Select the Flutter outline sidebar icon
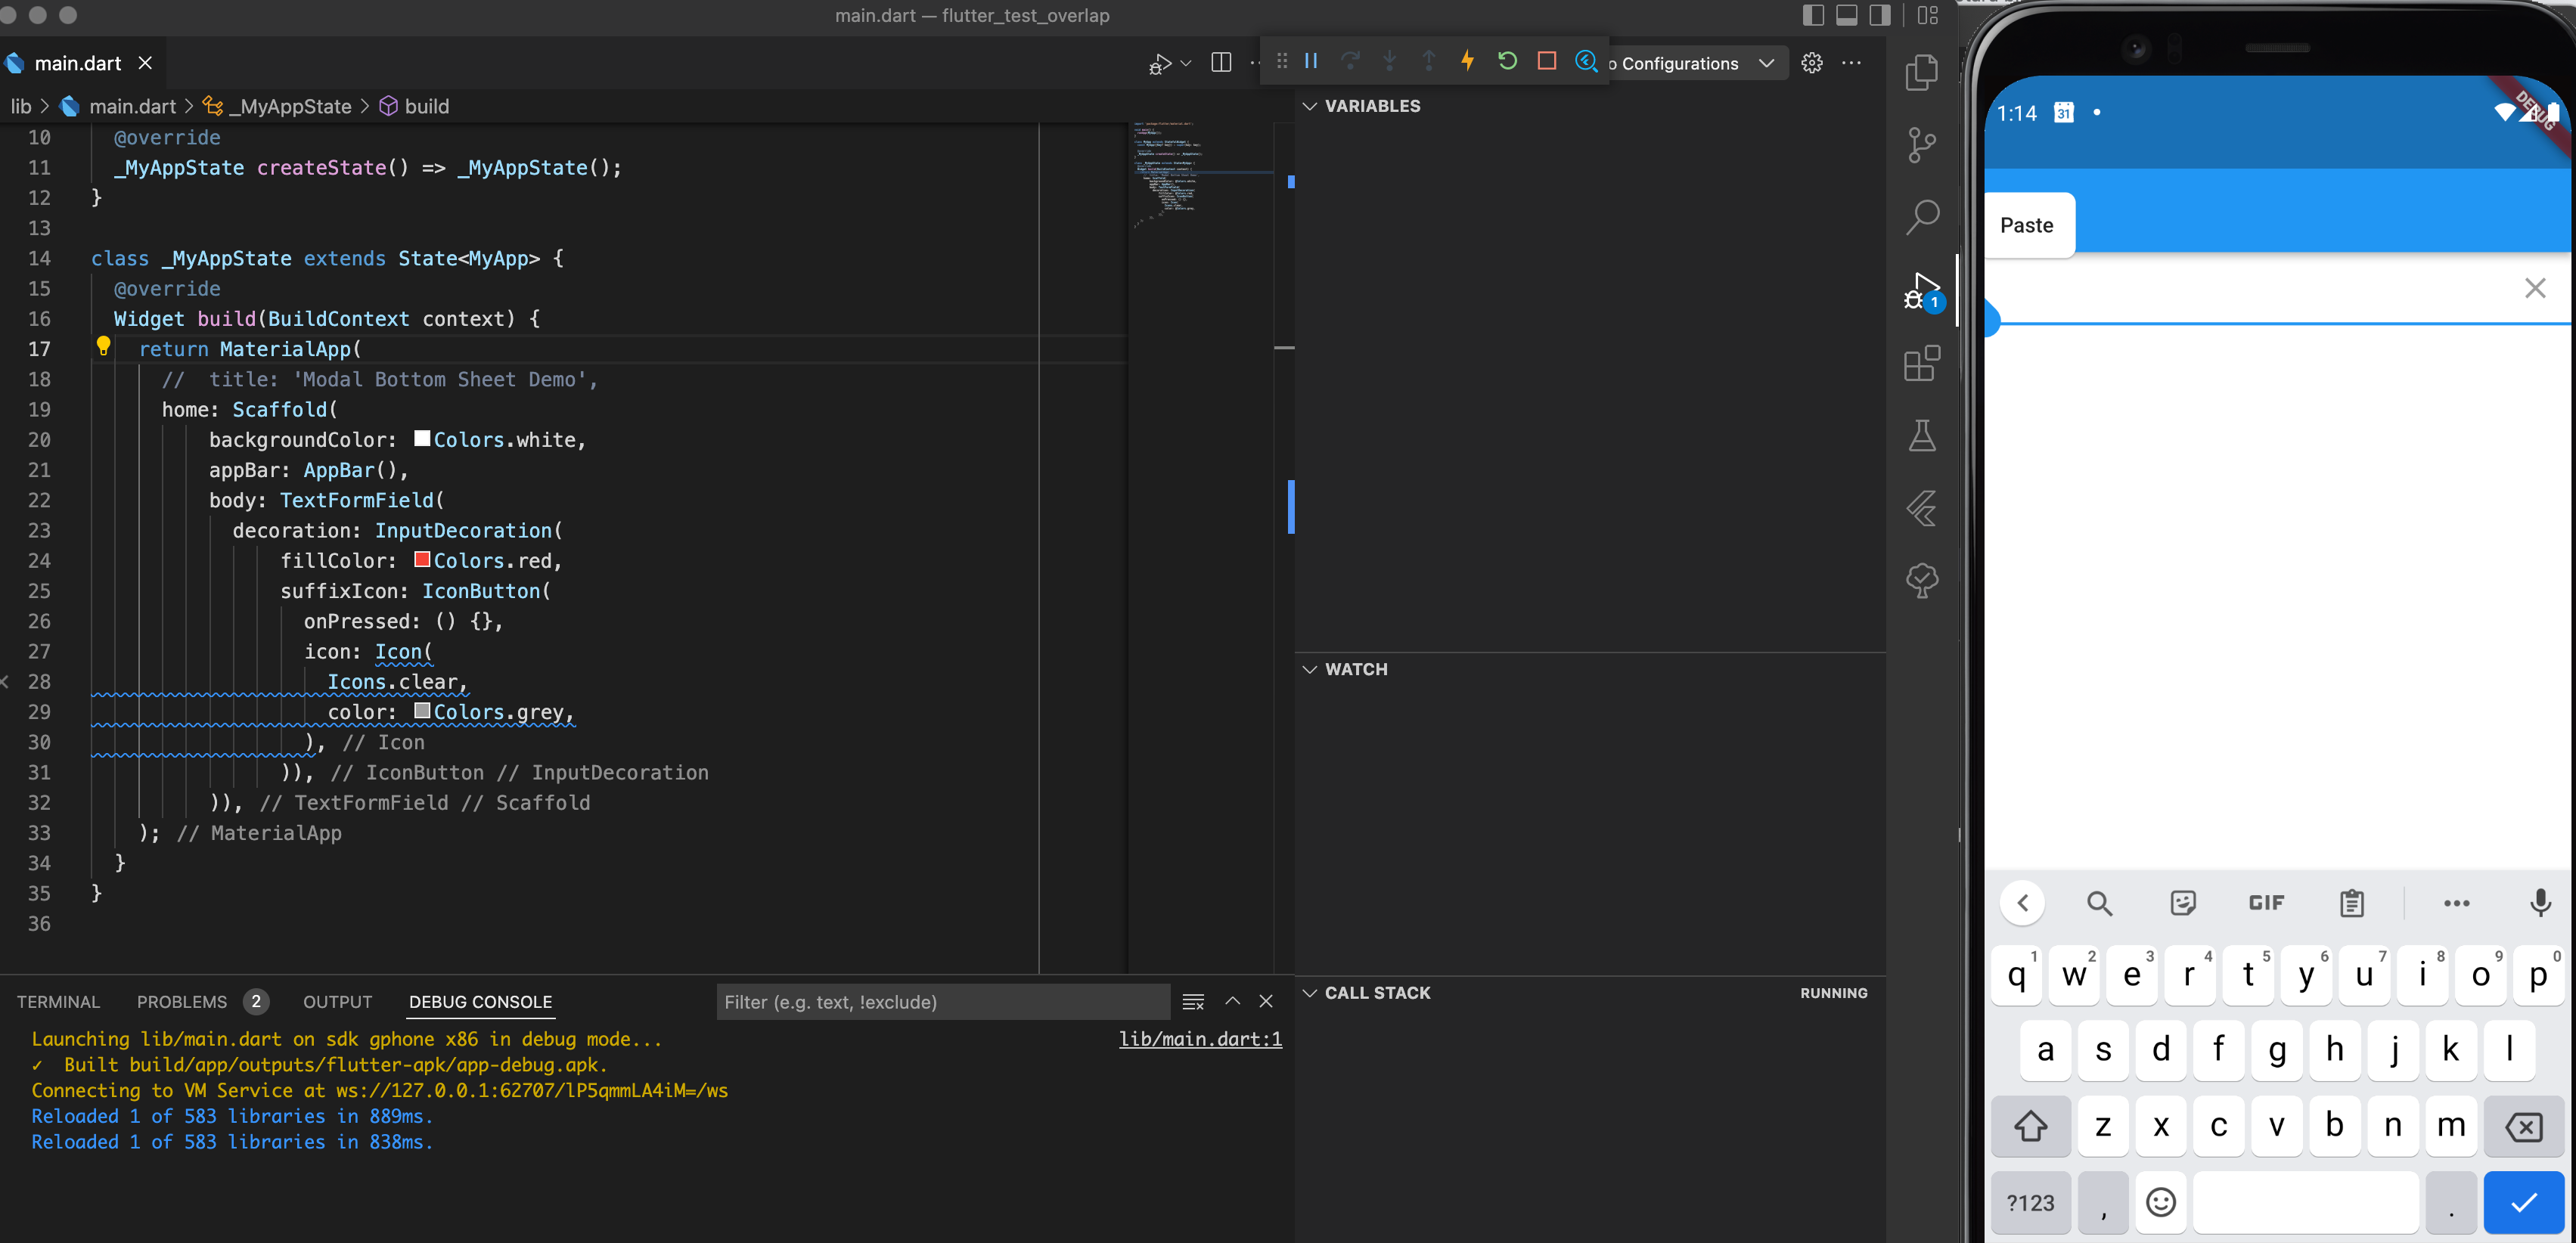Image resolution: width=2576 pixels, height=1243 pixels. click(1922, 509)
